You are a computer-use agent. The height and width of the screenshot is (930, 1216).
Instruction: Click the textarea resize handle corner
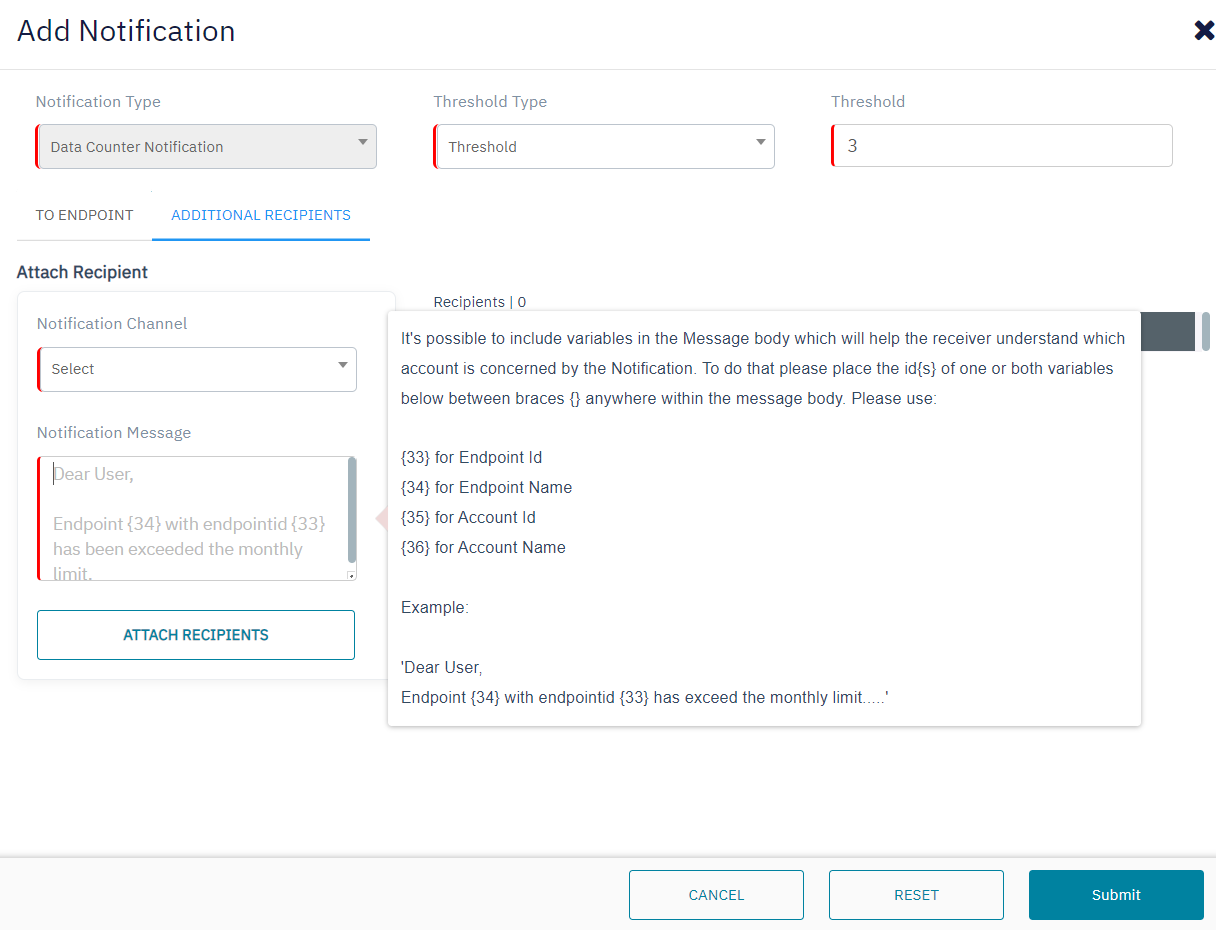pos(351,576)
